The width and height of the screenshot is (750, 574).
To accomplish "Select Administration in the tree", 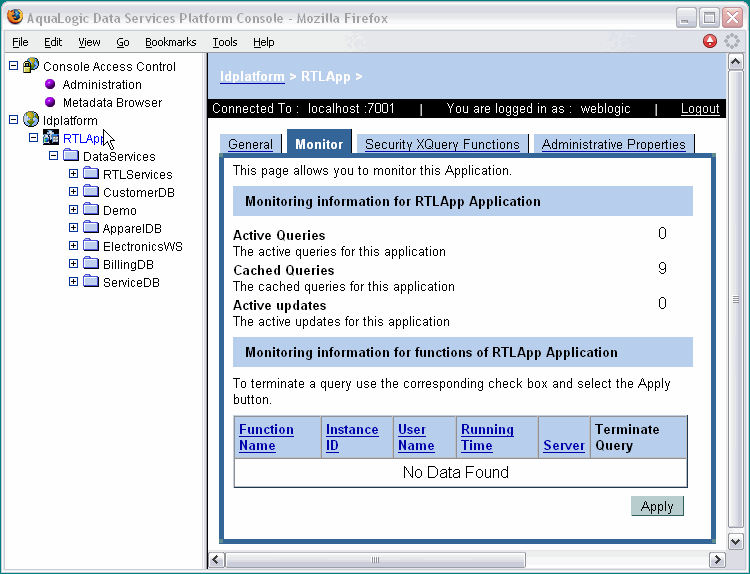I will tap(102, 85).
